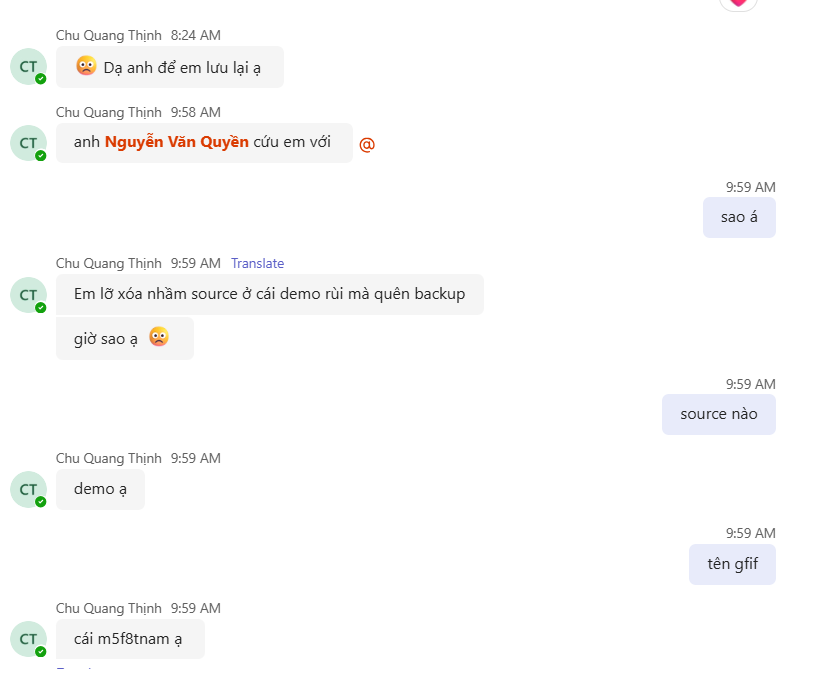
Task: Translate the 9:59 AM message
Action: pyautogui.click(x=257, y=264)
